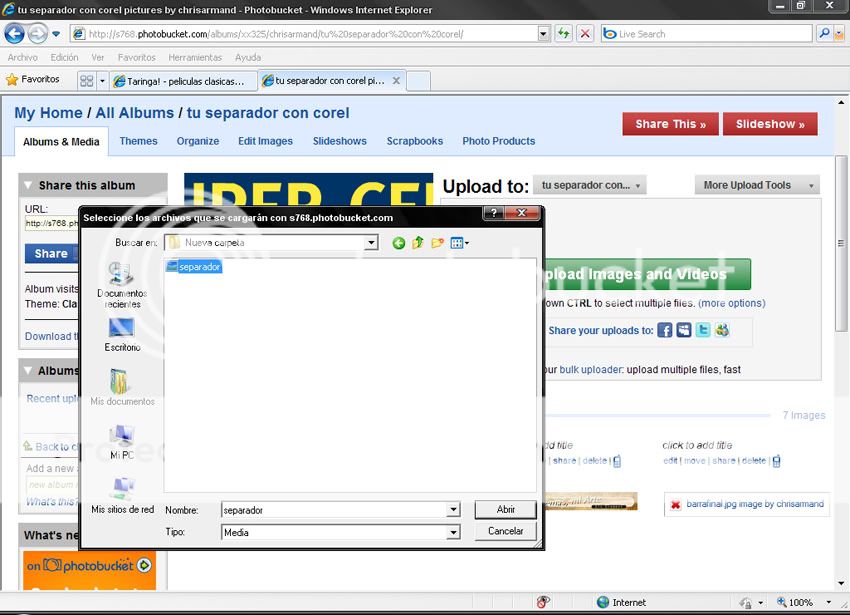Go to the 'All Albums' breadcrumb link
This screenshot has width=850, height=615.
coord(135,113)
